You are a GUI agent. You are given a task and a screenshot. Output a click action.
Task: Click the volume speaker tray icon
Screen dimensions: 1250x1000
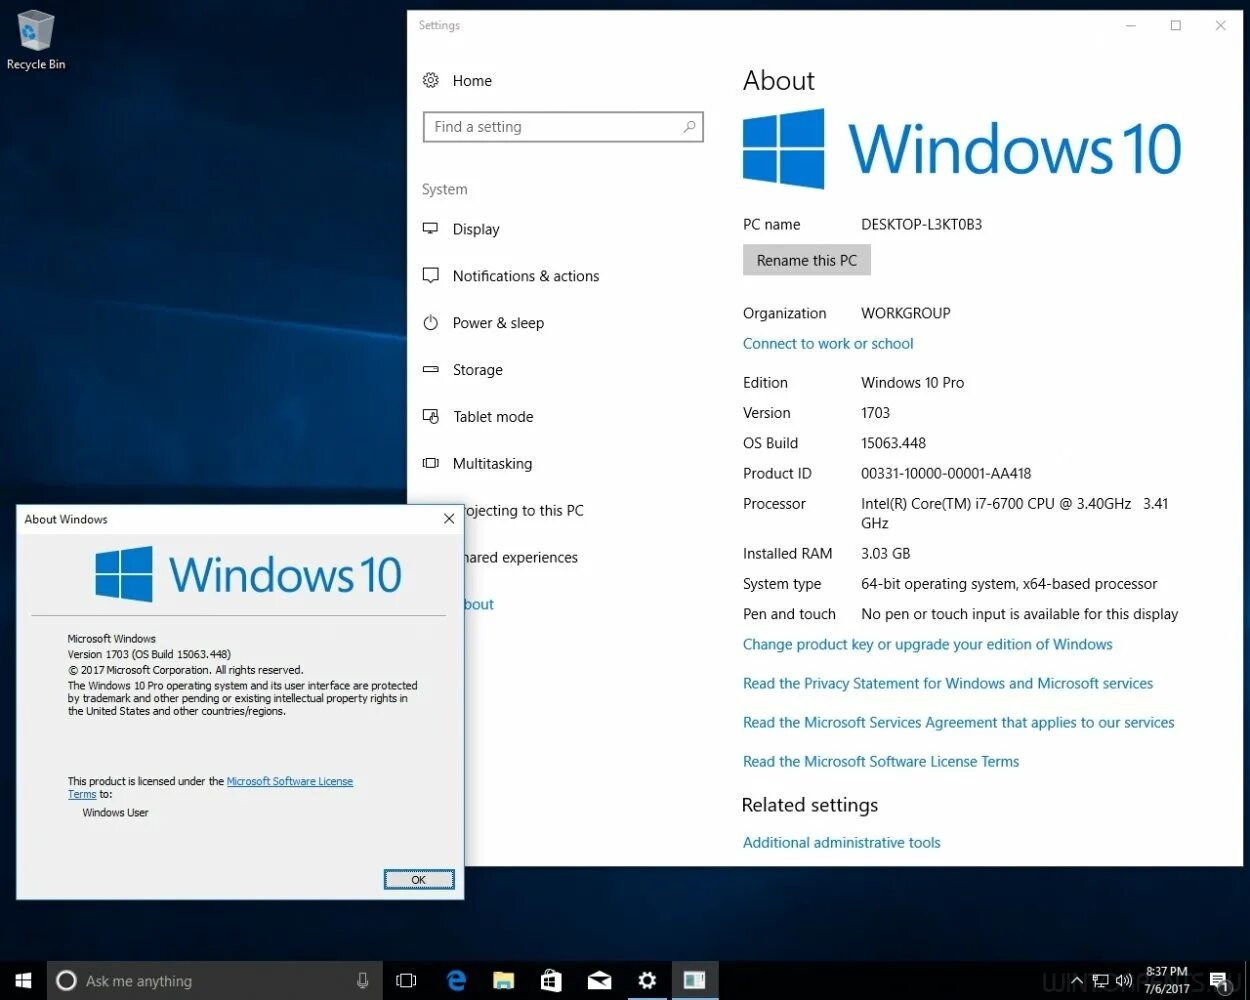point(1124,981)
